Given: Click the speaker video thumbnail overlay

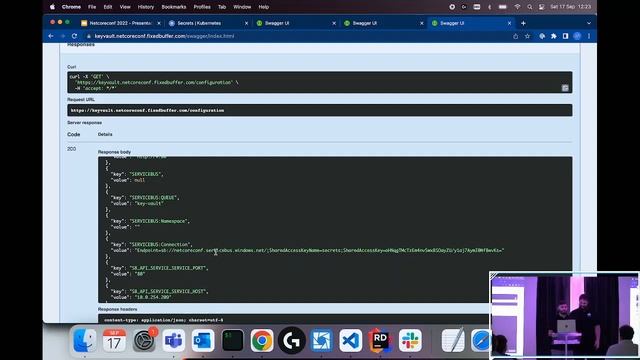Looking at the screenshot, I should 564,316.
